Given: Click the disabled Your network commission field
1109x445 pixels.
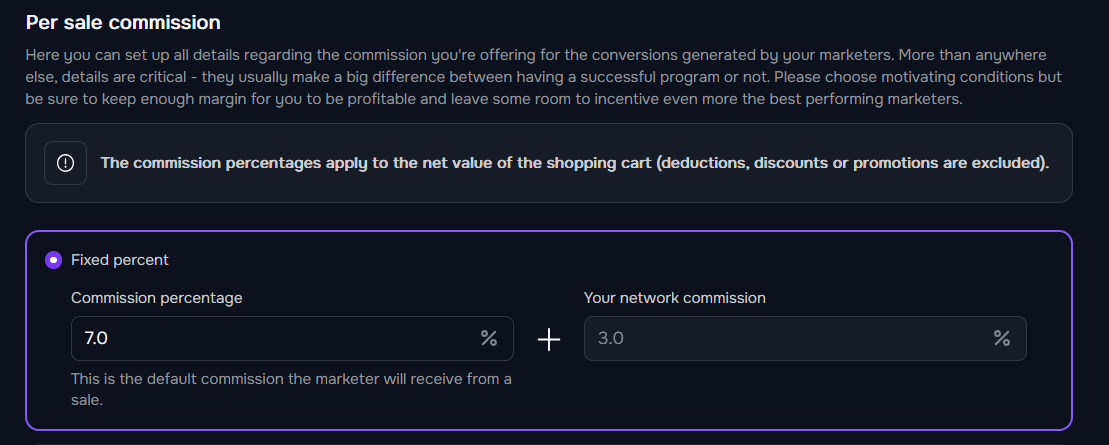Looking at the screenshot, I should tap(805, 338).
